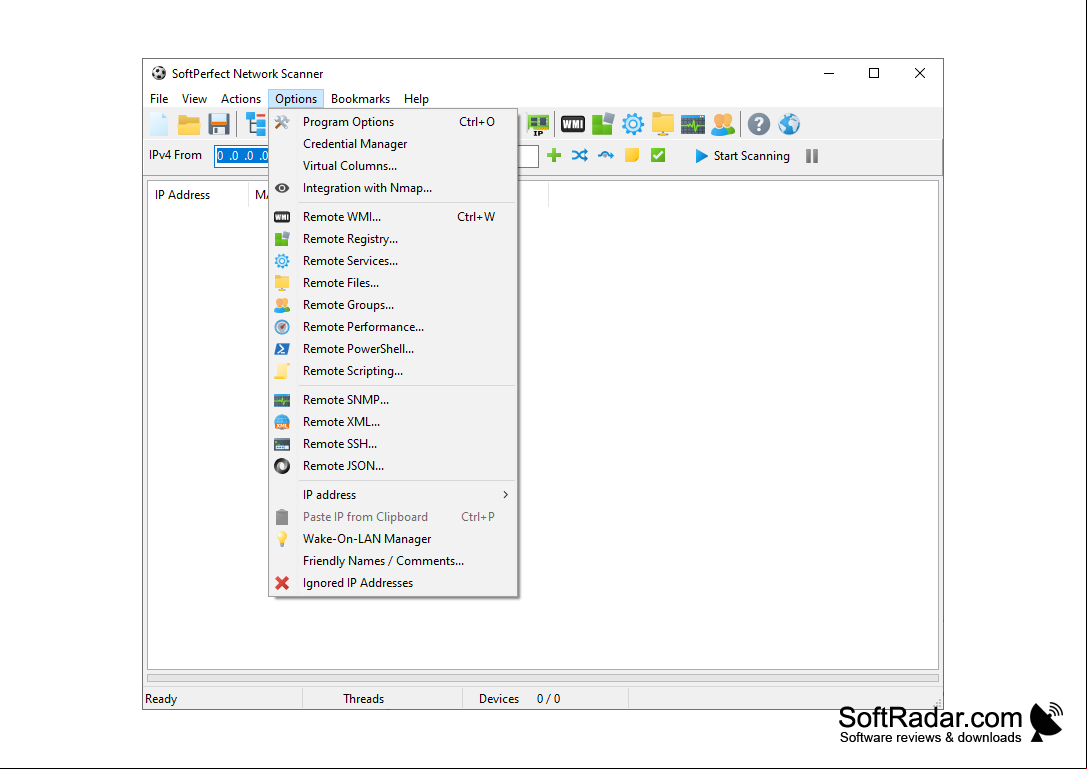Click the Wake-On-LAN lightbulb icon
The image size is (1087, 769).
click(x=282, y=539)
